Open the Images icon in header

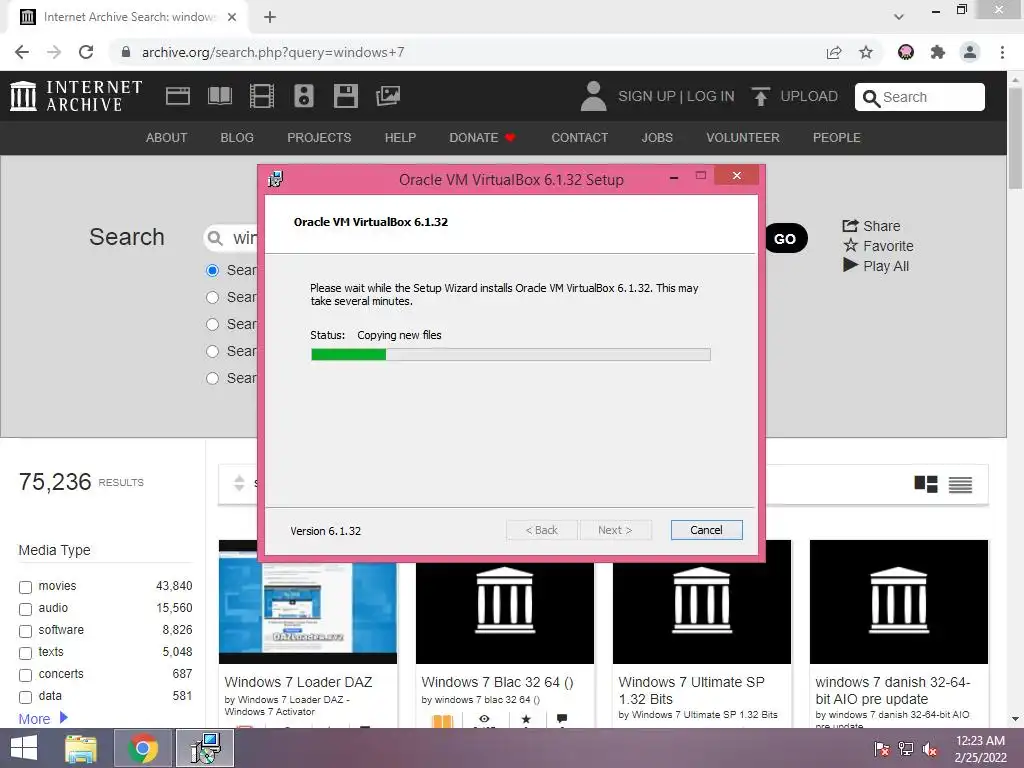pos(388,96)
